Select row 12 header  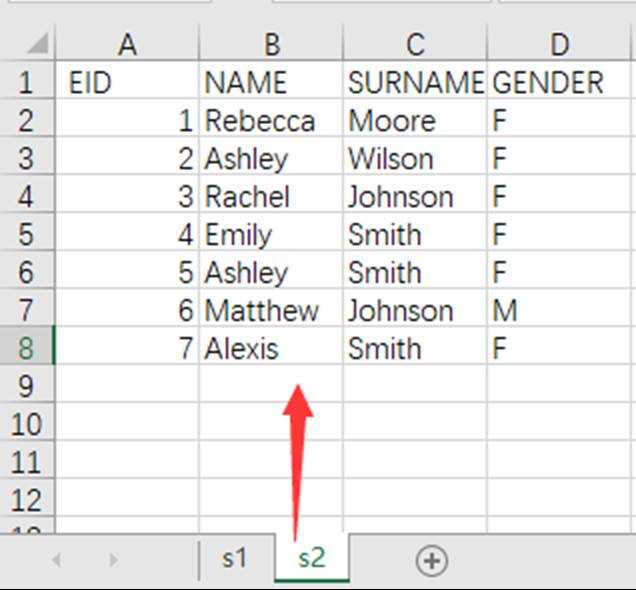click(x=27, y=499)
